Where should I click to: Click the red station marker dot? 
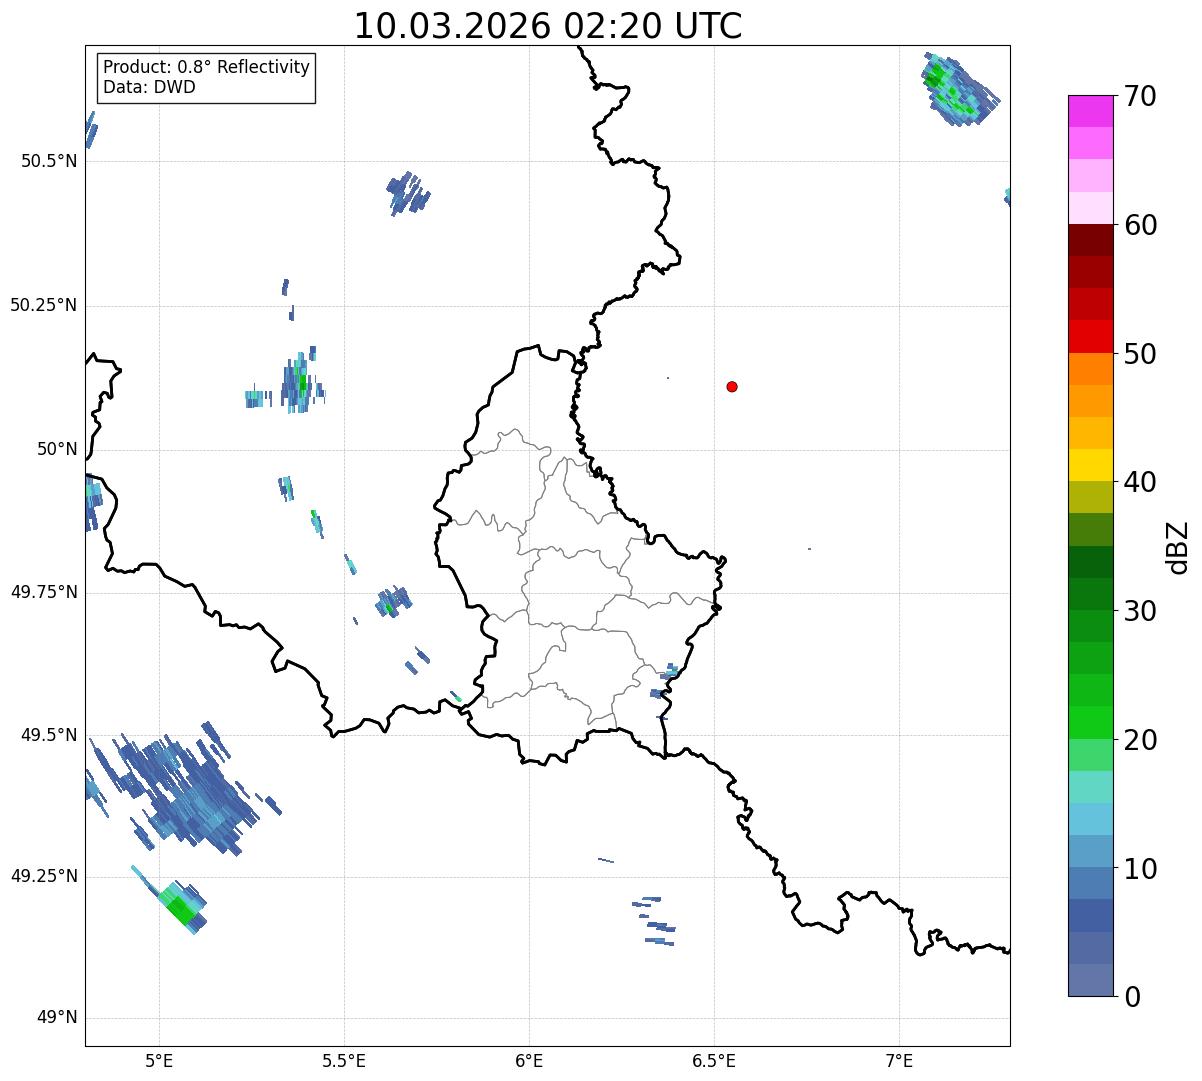coord(732,387)
